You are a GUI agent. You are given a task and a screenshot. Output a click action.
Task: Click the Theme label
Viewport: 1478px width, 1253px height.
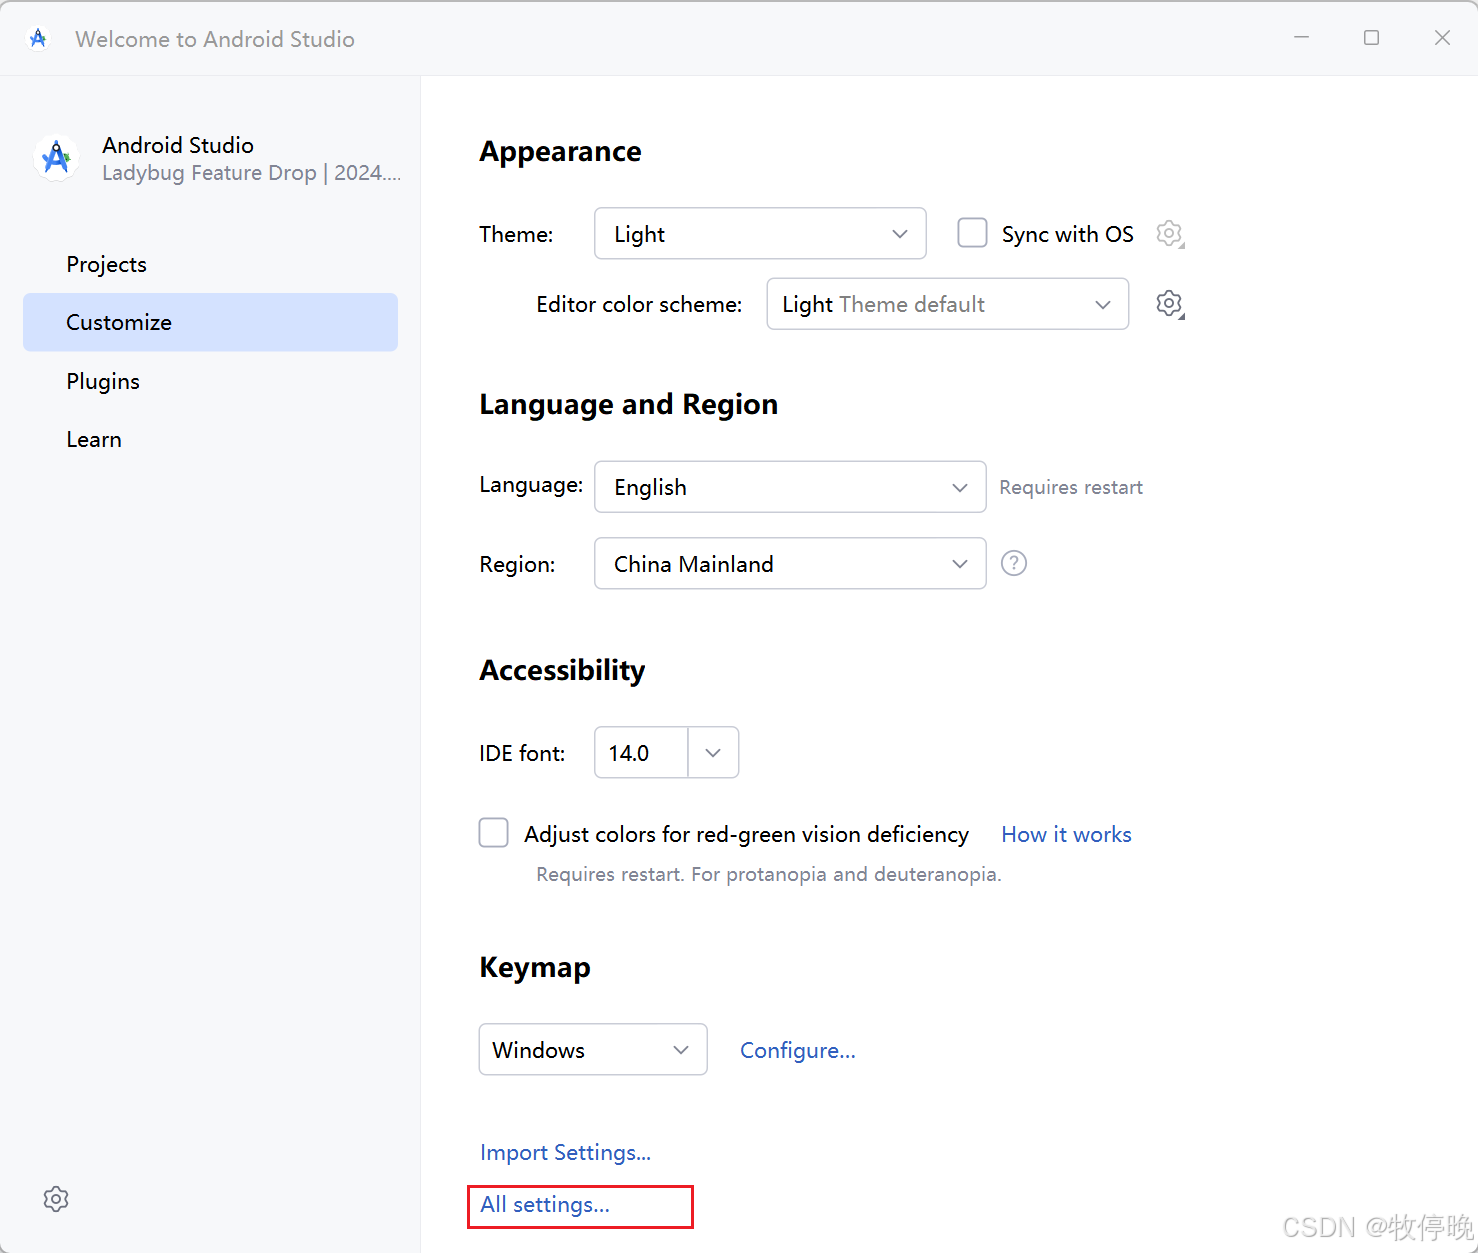pyautogui.click(x=516, y=234)
